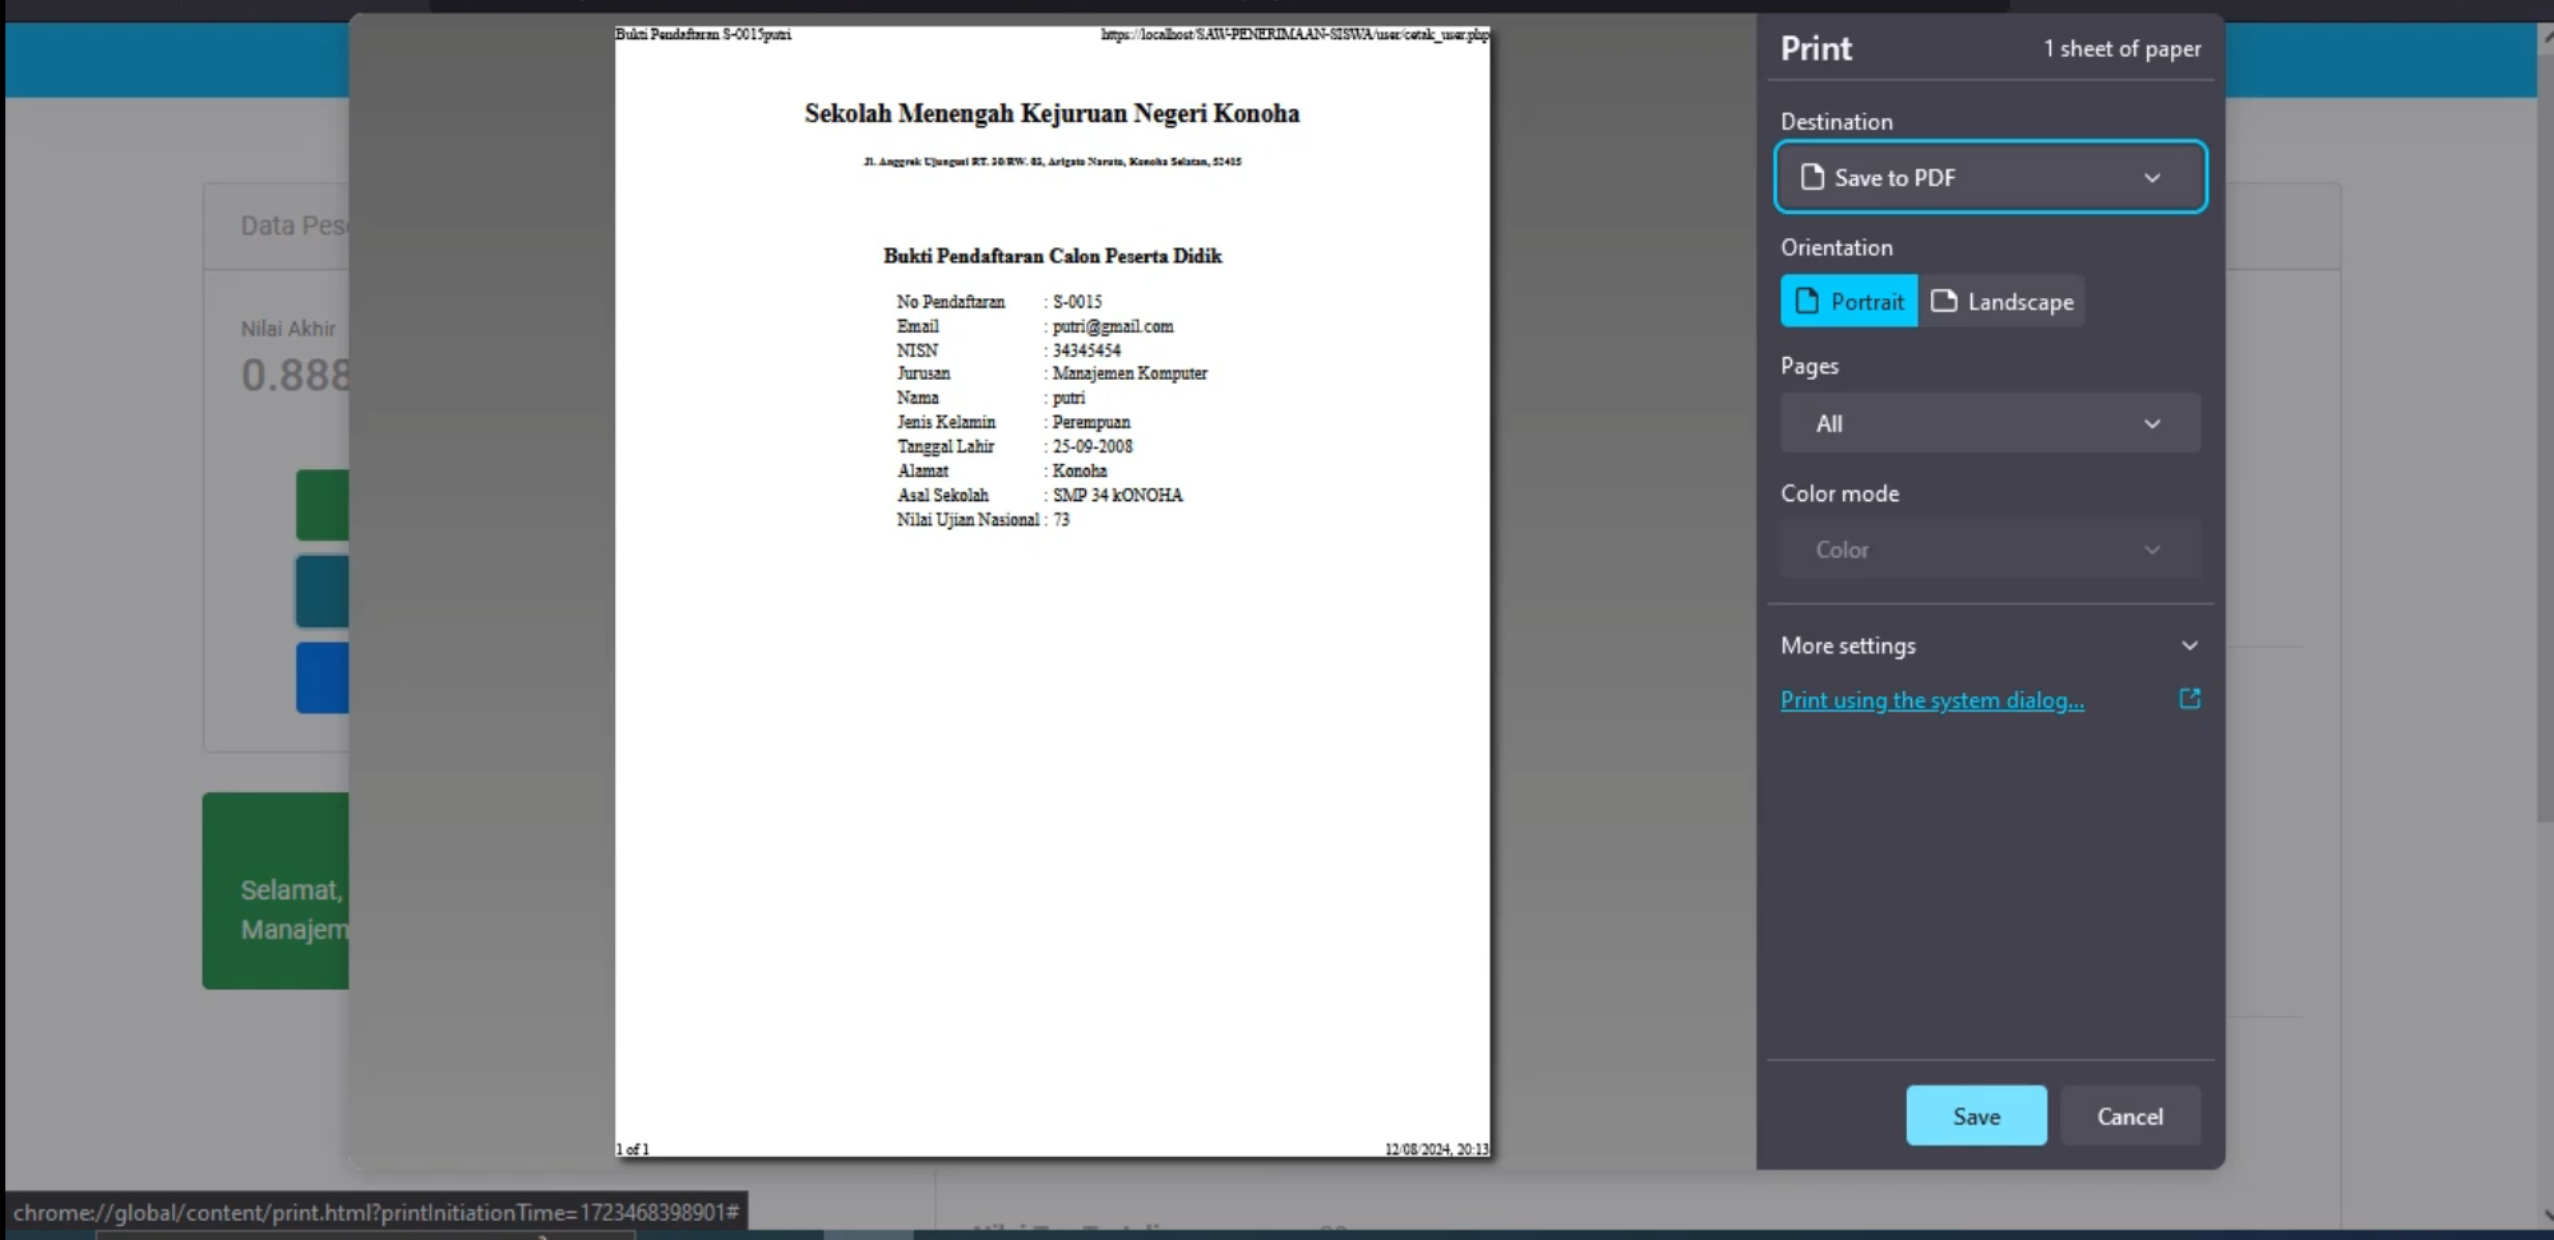Click the print preview page
The width and height of the screenshot is (2554, 1240).
(x=1052, y=592)
